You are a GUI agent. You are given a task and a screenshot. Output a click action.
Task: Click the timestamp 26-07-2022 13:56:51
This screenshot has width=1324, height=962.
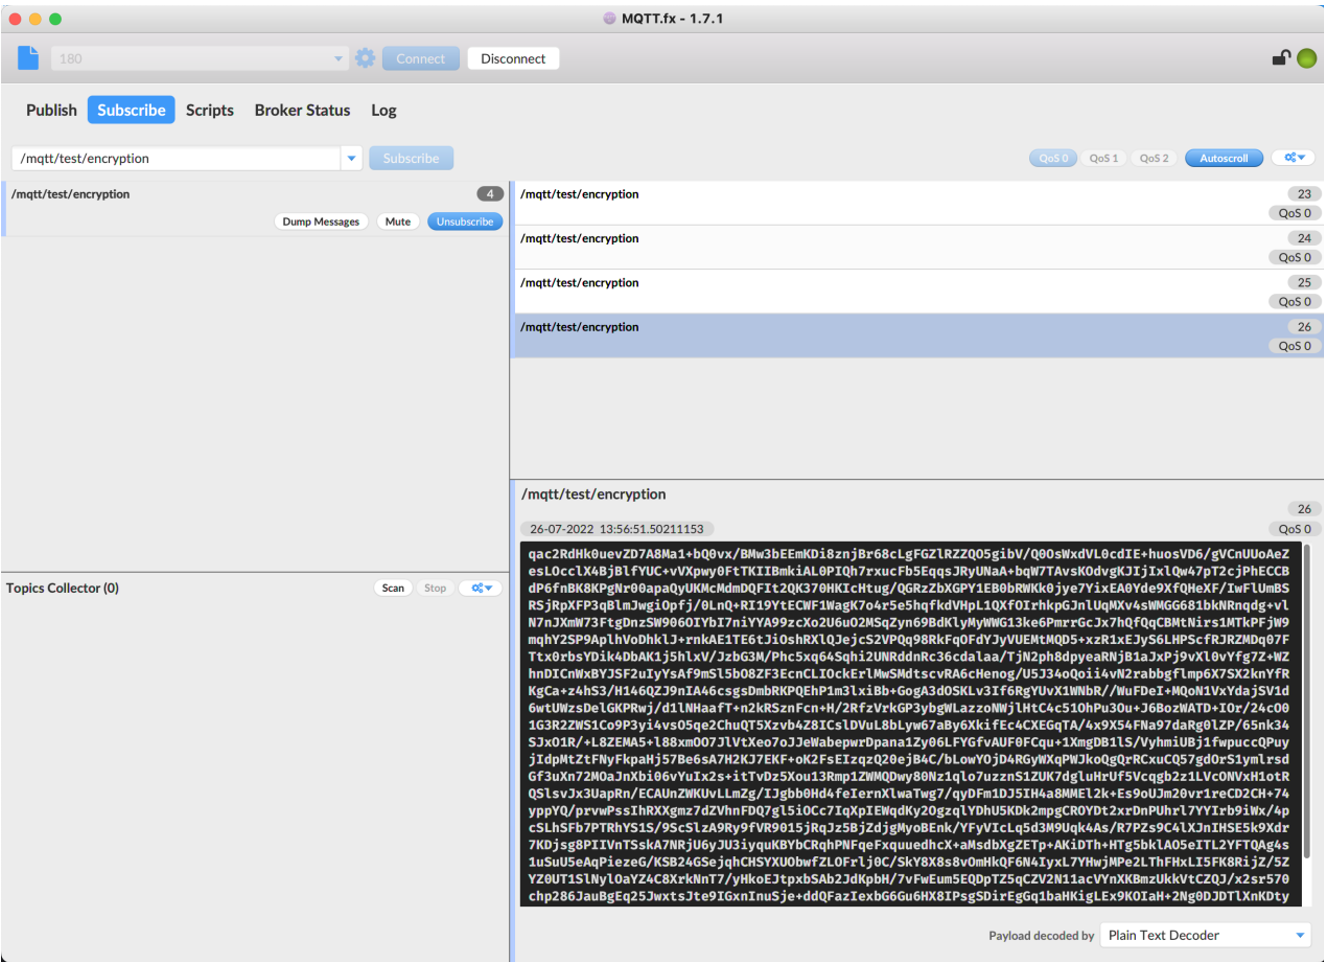[616, 529]
